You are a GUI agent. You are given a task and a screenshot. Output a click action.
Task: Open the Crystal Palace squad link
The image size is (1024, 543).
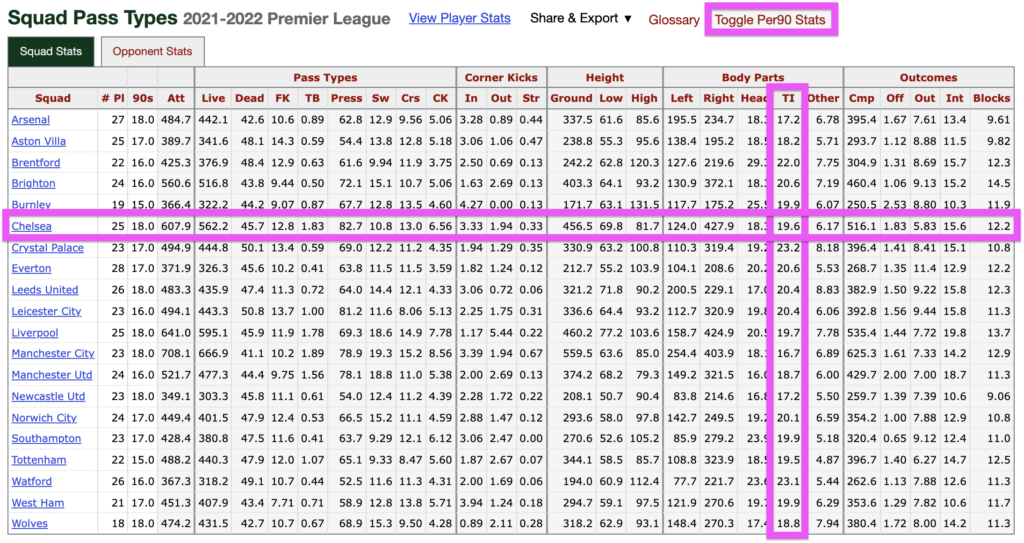coord(47,248)
